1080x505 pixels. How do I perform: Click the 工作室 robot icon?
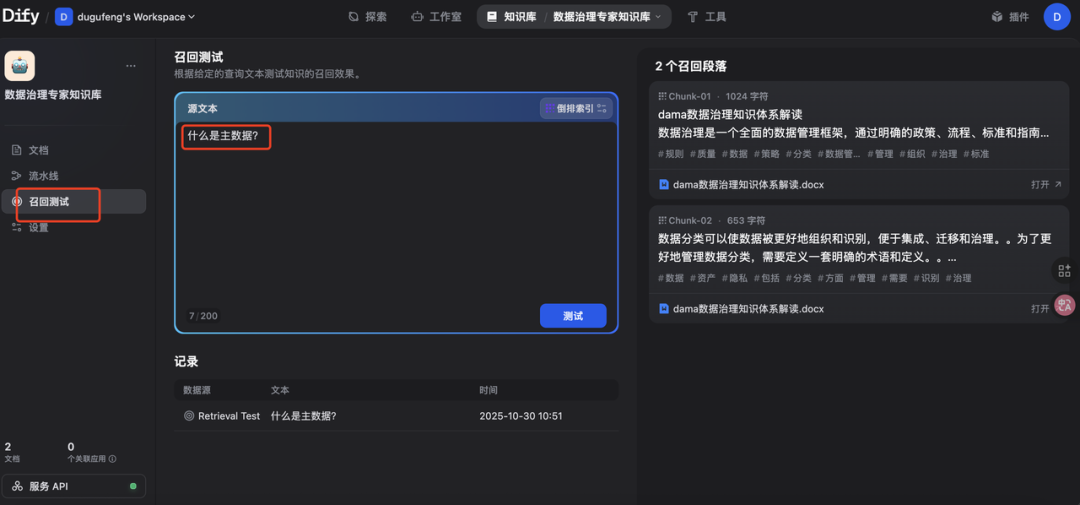pyautogui.click(x=416, y=17)
